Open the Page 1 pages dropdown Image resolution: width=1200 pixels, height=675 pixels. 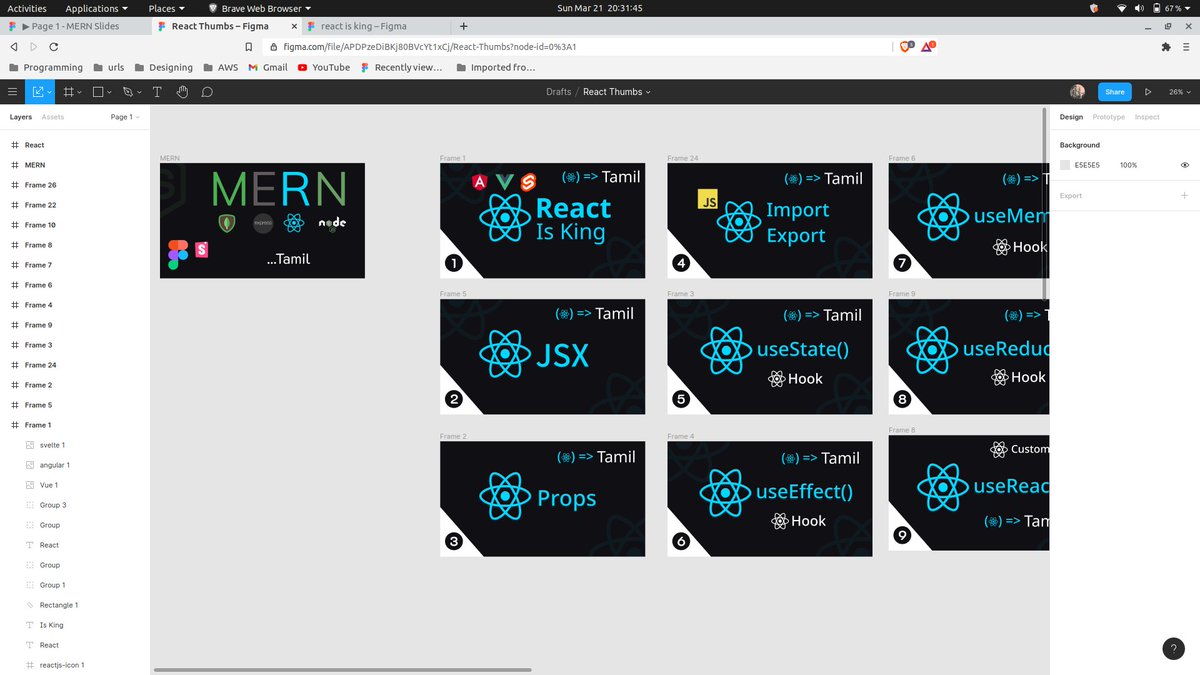[x=125, y=117]
